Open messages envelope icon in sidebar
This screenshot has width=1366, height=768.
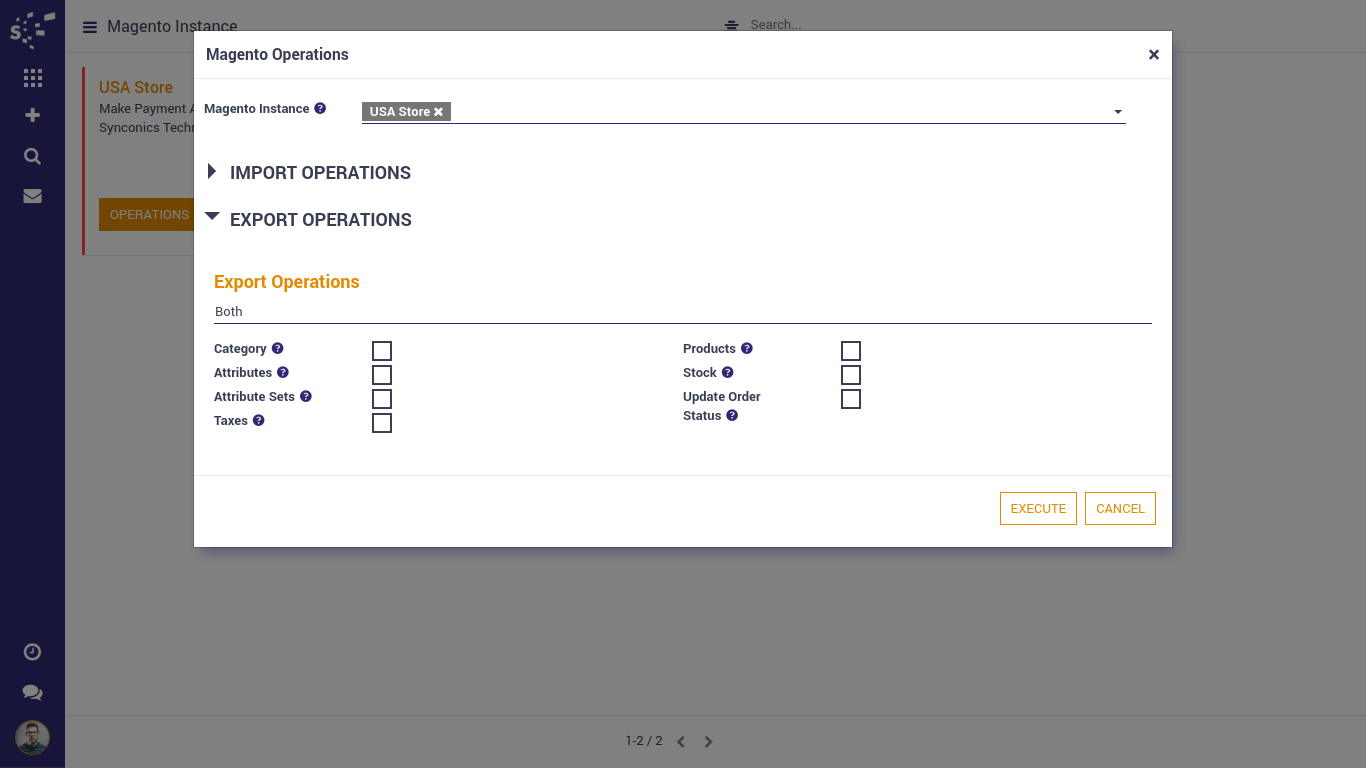click(32, 196)
